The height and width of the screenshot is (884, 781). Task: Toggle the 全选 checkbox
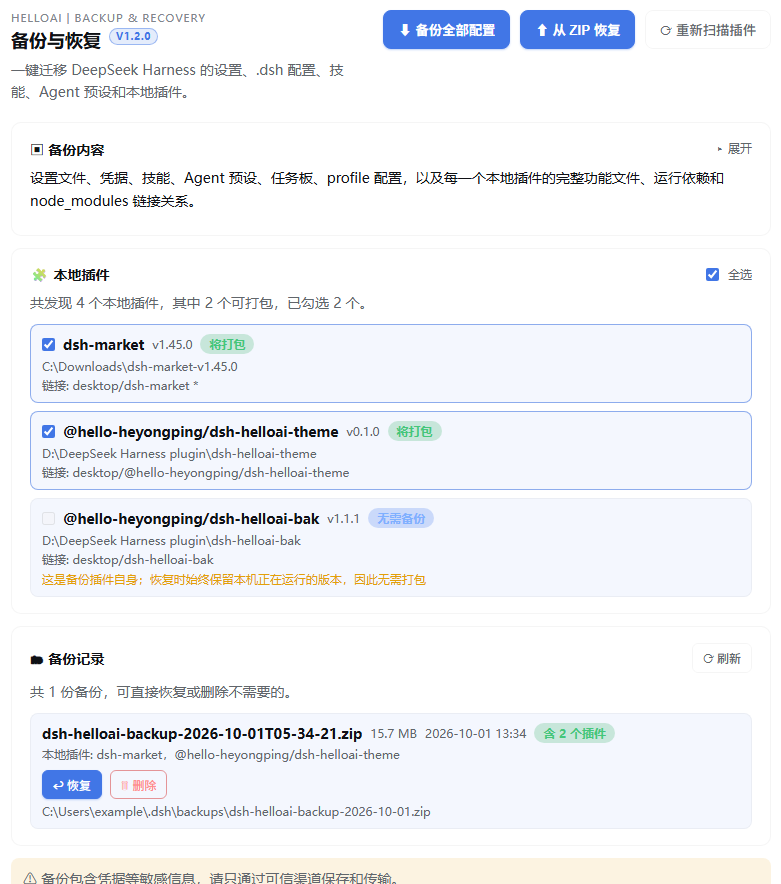(712, 275)
